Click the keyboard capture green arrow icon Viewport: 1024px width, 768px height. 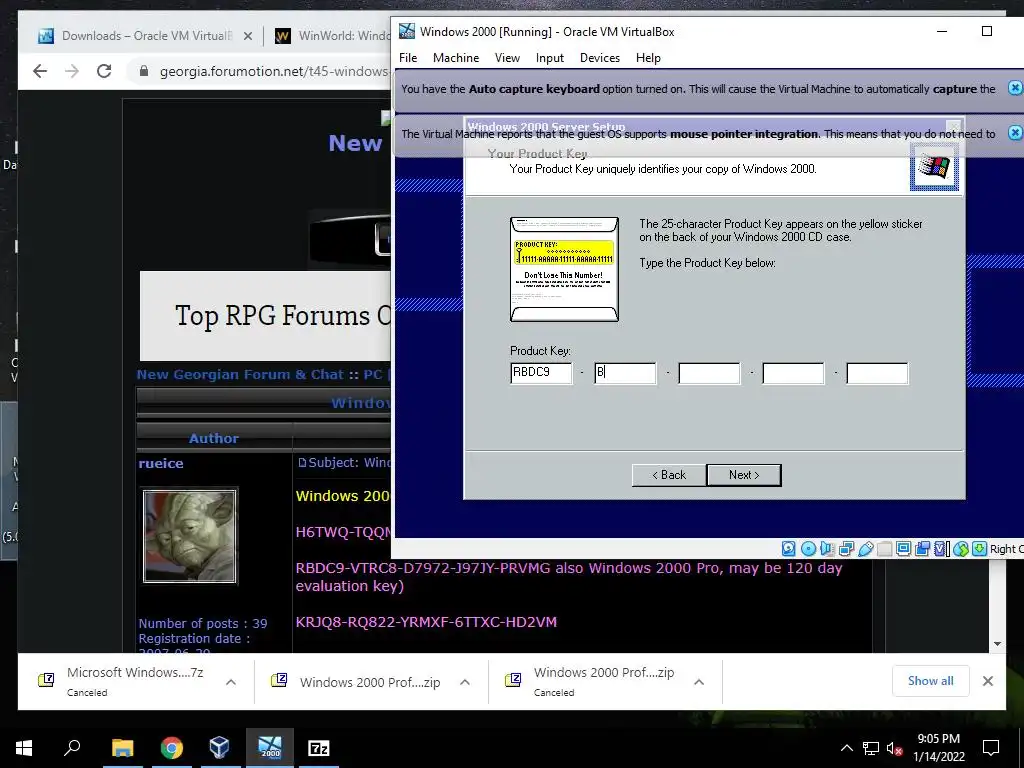click(979, 549)
